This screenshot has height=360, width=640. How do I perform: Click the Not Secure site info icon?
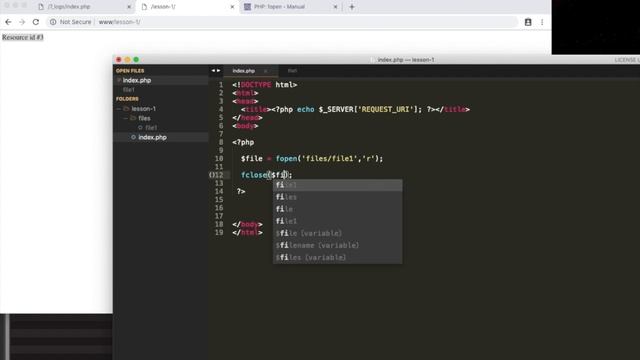pos(53,22)
